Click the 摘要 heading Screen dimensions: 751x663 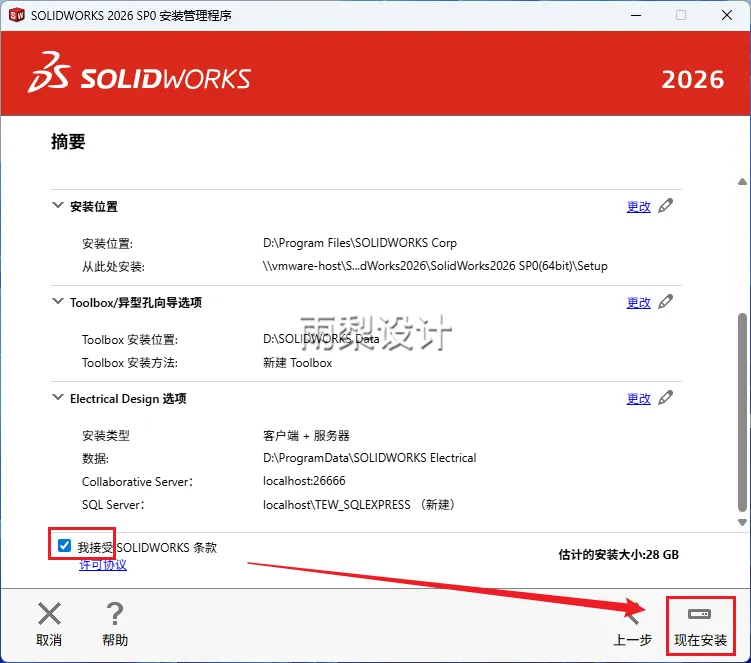[68, 142]
